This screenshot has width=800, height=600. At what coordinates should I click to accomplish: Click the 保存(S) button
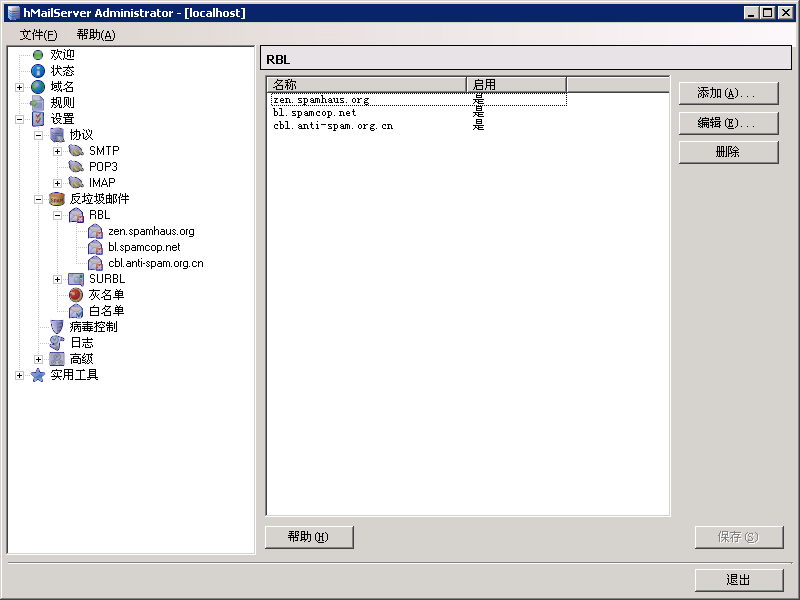pos(739,537)
